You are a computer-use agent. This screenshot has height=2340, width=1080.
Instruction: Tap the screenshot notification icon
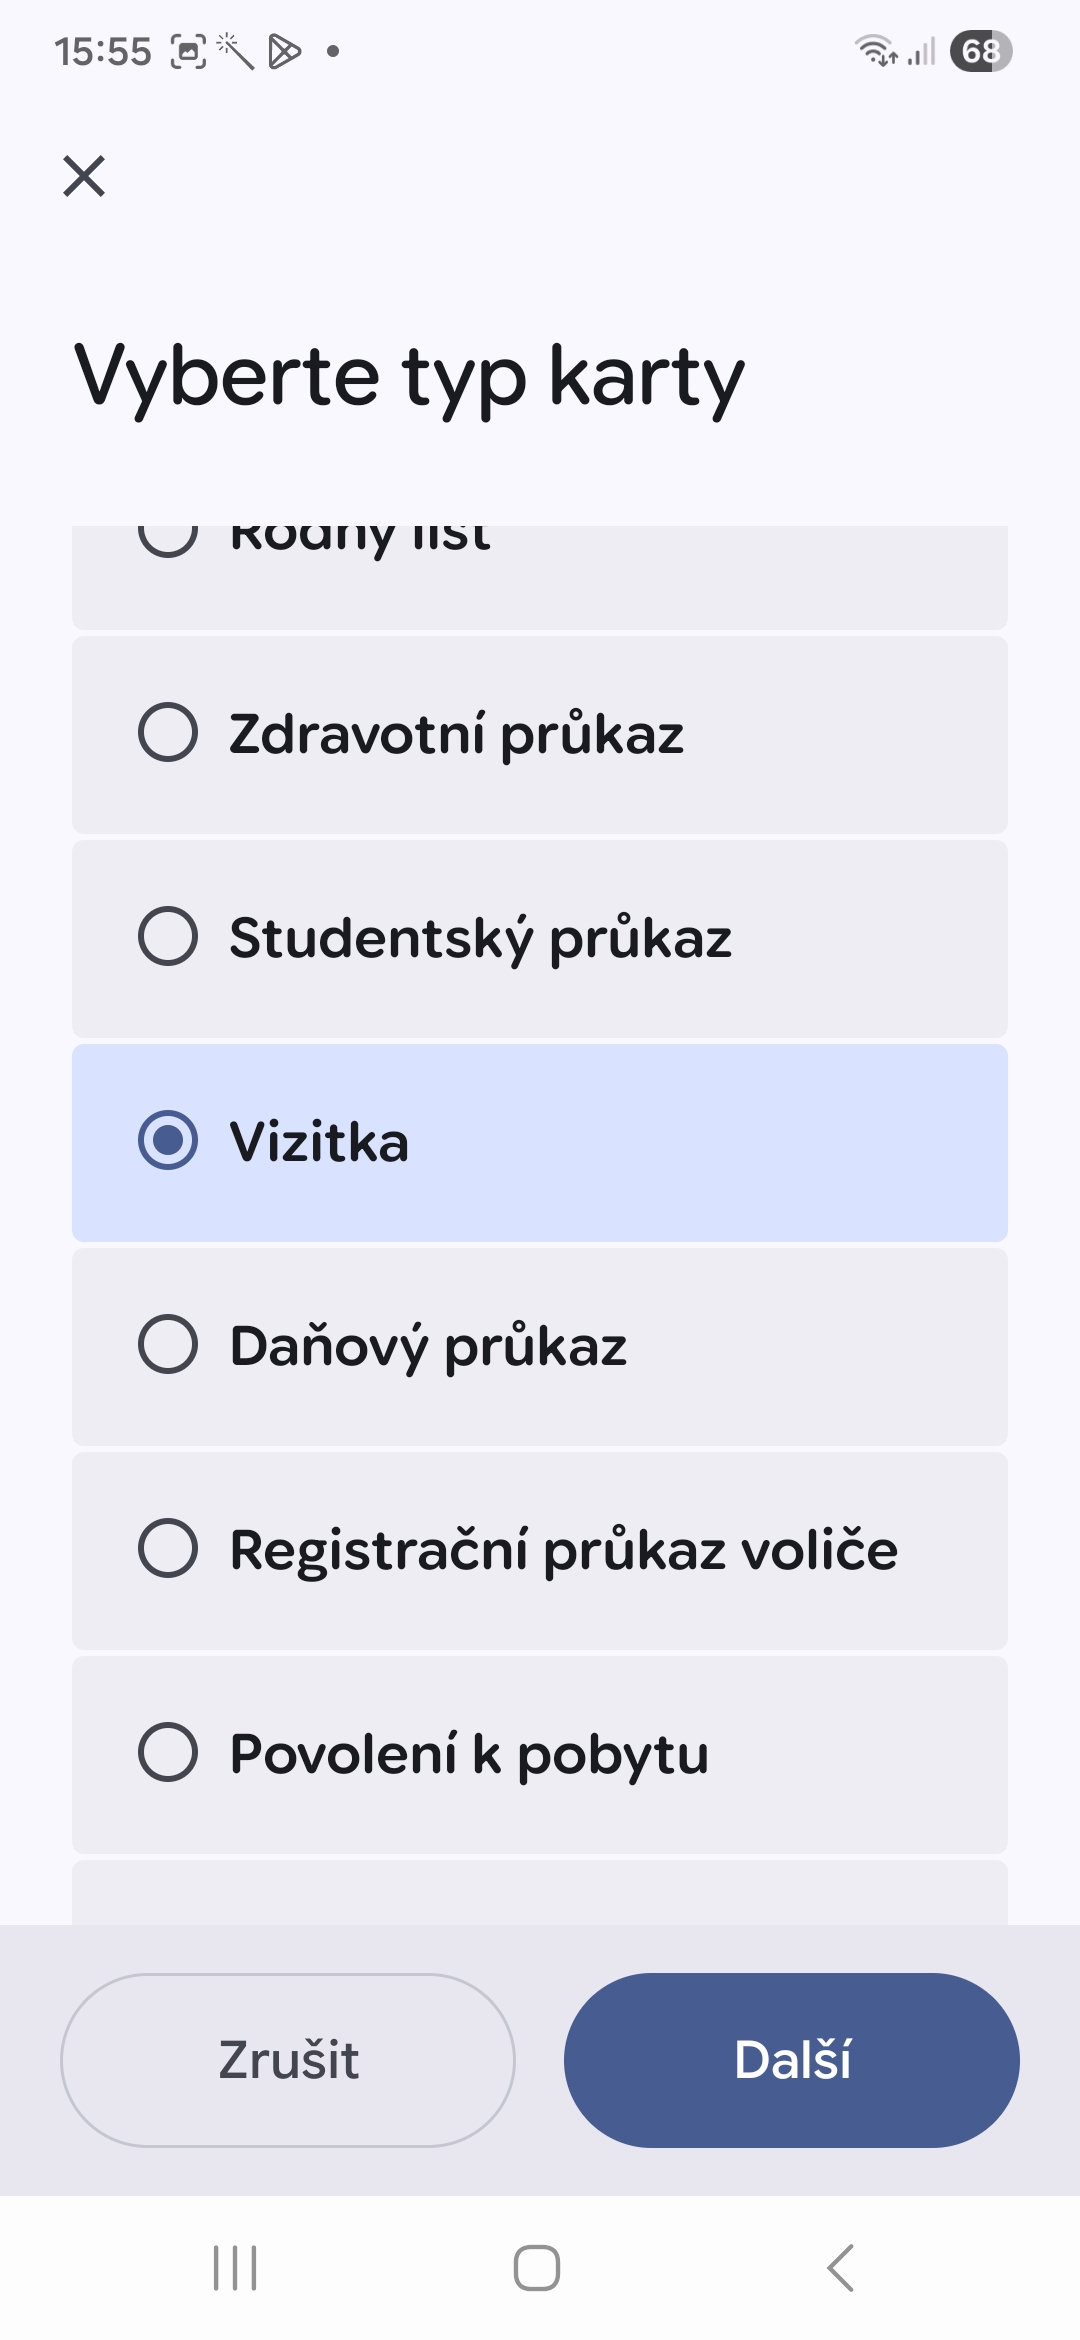[188, 51]
